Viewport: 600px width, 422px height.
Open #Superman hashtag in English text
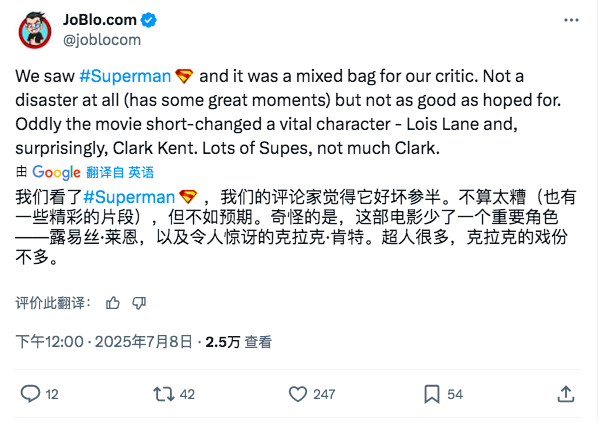point(125,76)
